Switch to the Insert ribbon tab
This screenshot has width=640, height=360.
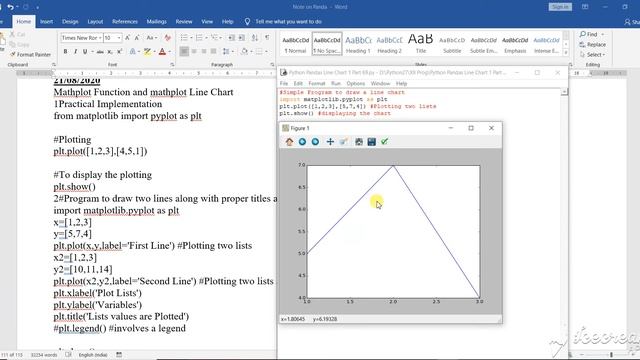pyautogui.click(x=46, y=22)
